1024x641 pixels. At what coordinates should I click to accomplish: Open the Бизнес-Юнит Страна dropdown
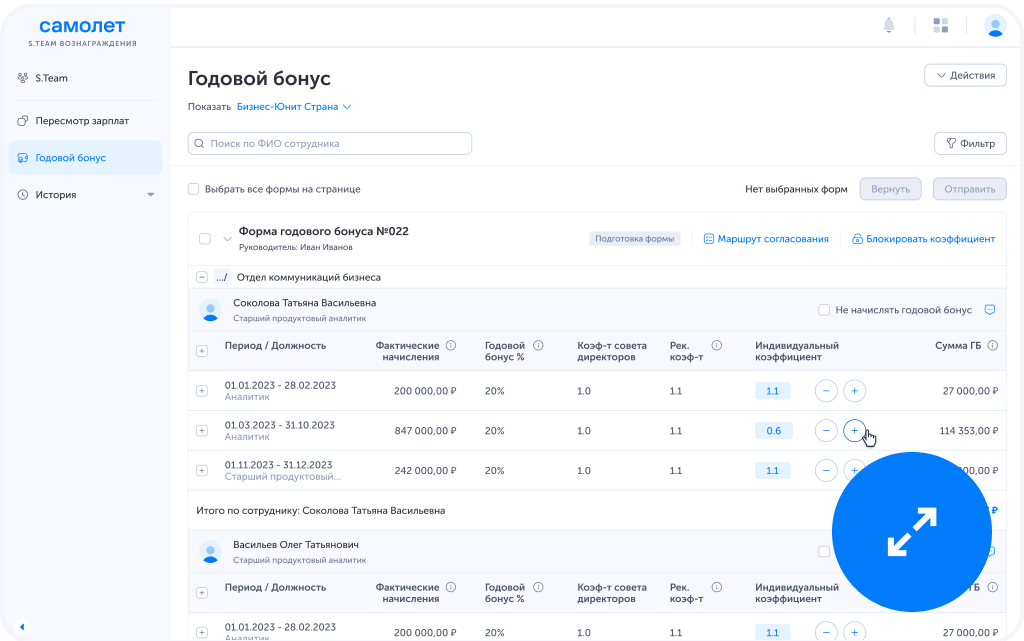(294, 107)
